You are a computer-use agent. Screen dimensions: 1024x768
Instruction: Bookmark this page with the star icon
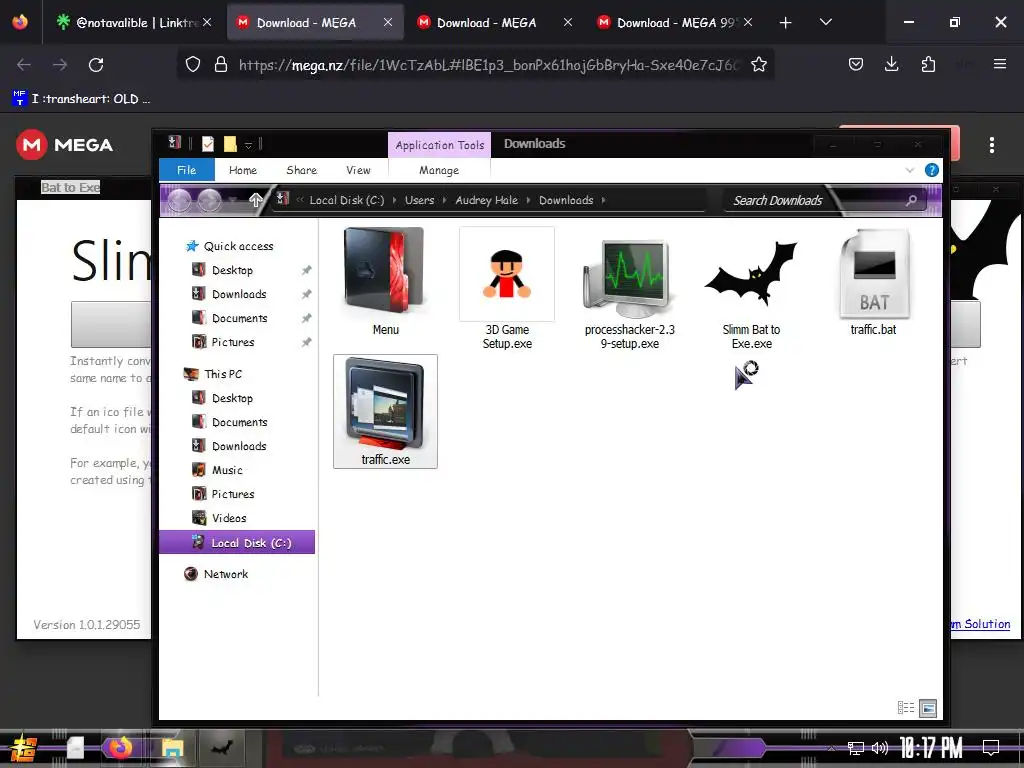click(758, 64)
